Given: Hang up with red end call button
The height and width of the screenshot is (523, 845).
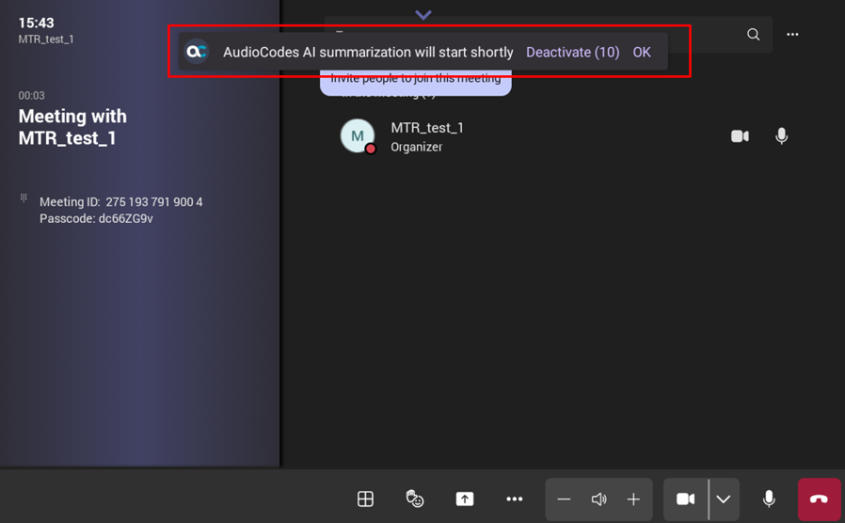Looking at the screenshot, I should click(819, 499).
